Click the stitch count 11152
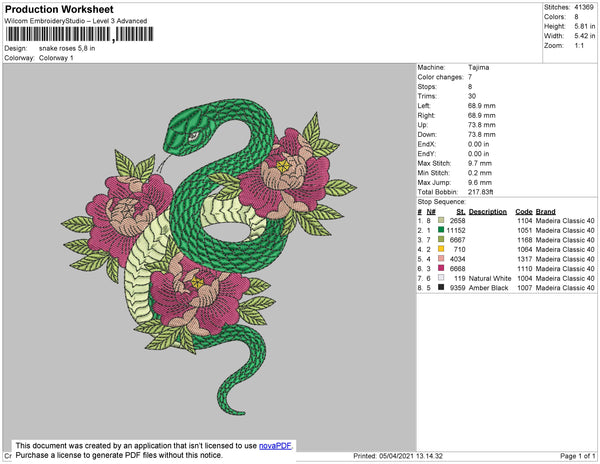 pos(456,230)
